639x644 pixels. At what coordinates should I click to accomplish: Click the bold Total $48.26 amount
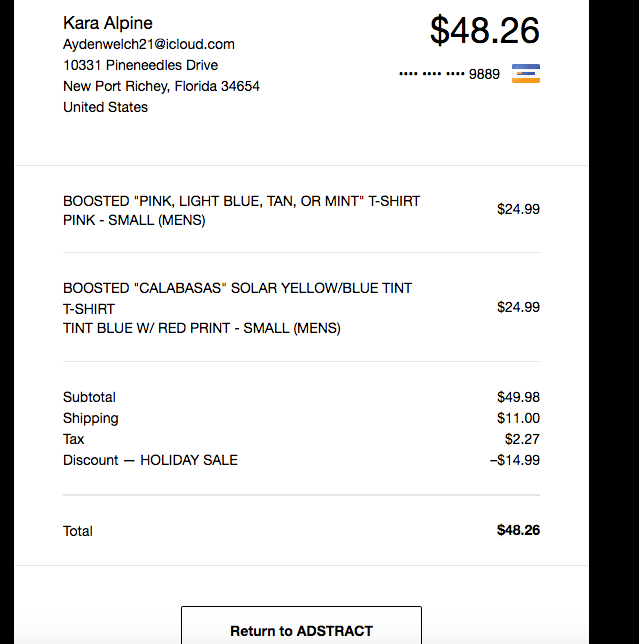tap(518, 530)
